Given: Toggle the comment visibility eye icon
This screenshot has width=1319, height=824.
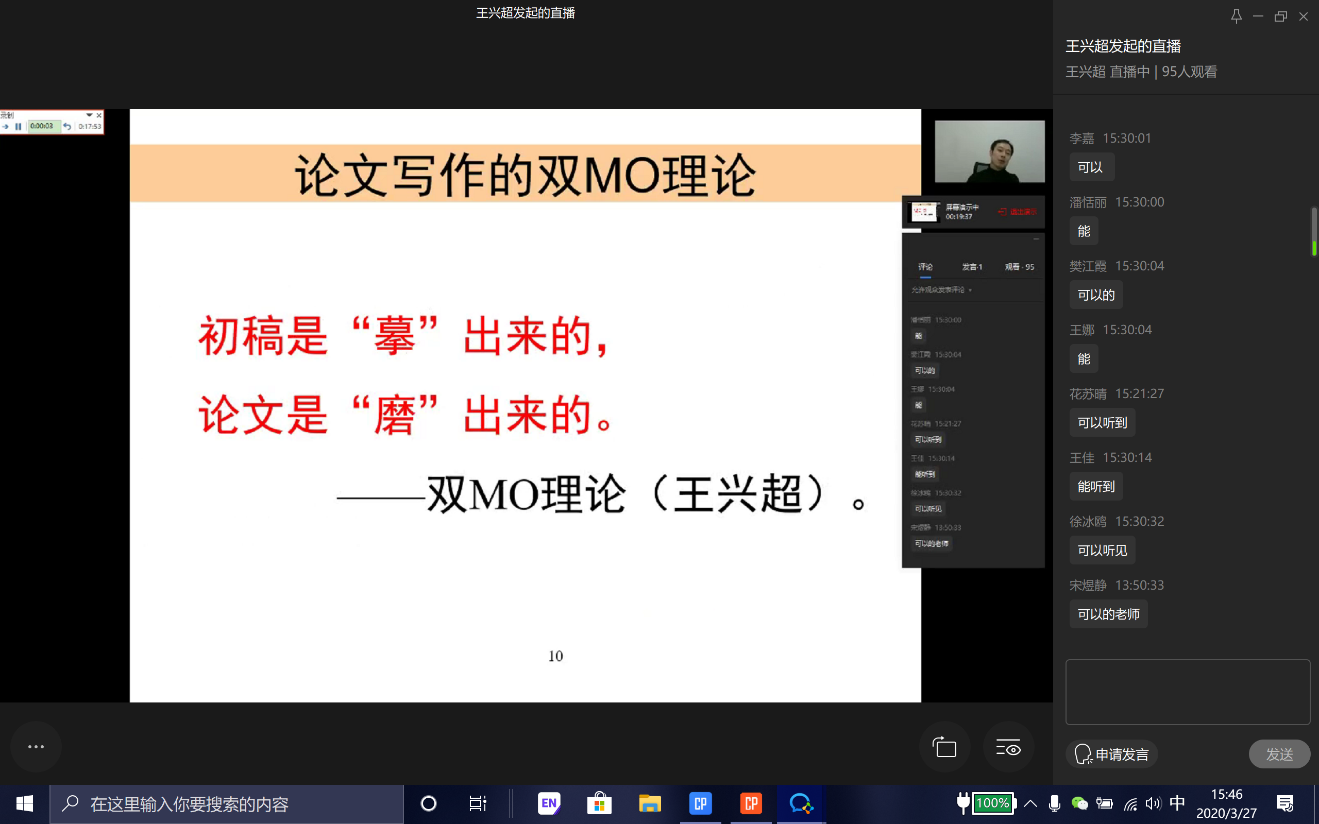Looking at the screenshot, I should click(x=1008, y=747).
